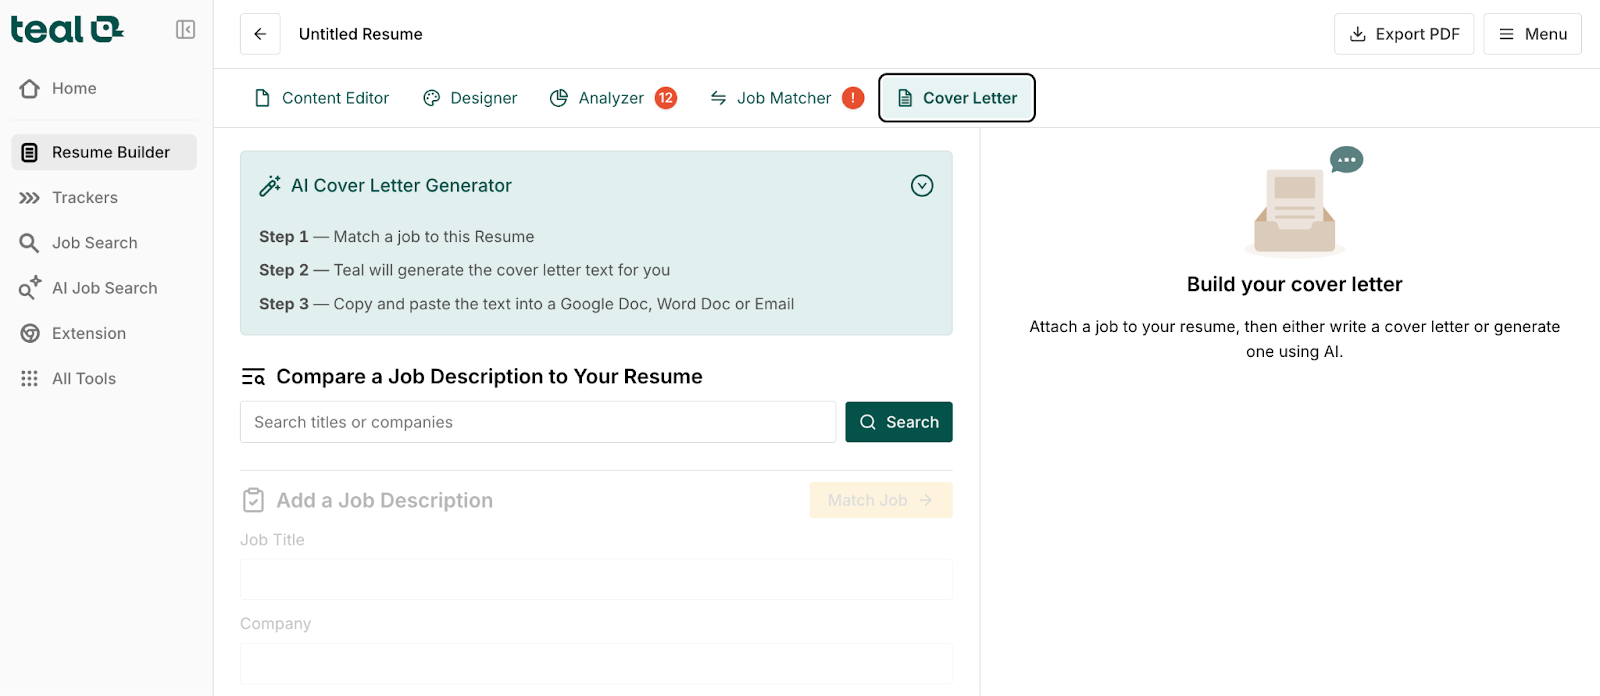Click the Add a Job Description heading
The image size is (1600, 696).
pos(384,500)
